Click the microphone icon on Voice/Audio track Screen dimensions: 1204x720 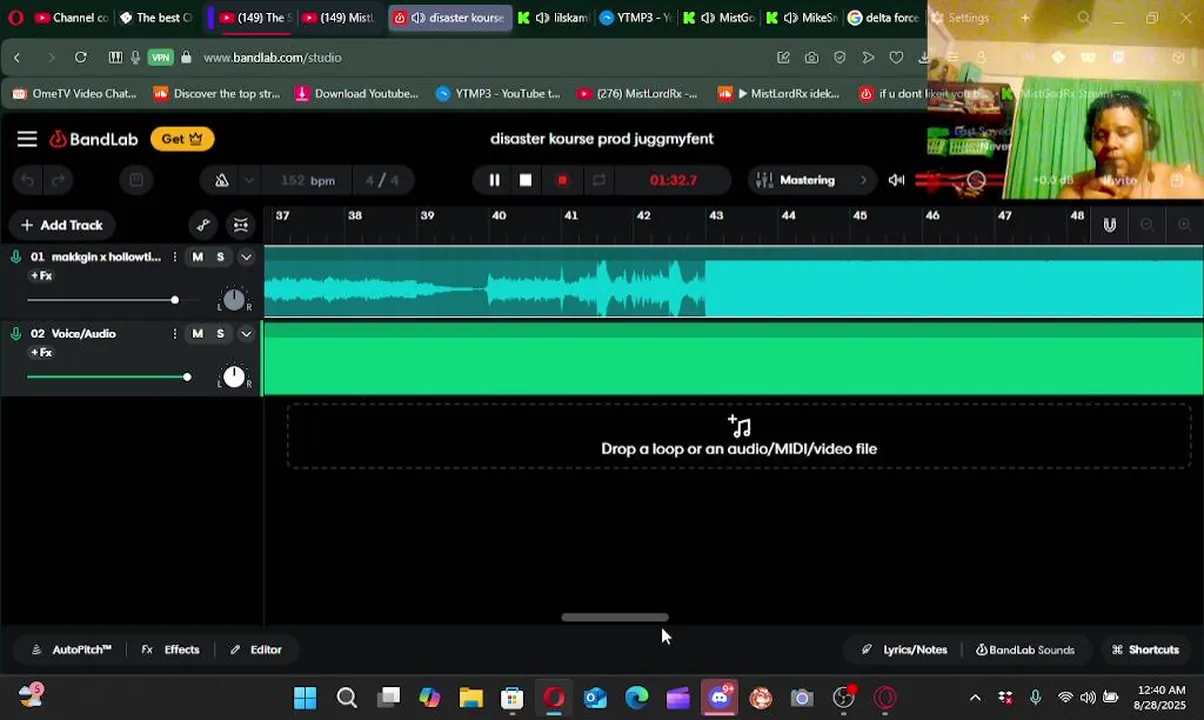(x=16, y=334)
